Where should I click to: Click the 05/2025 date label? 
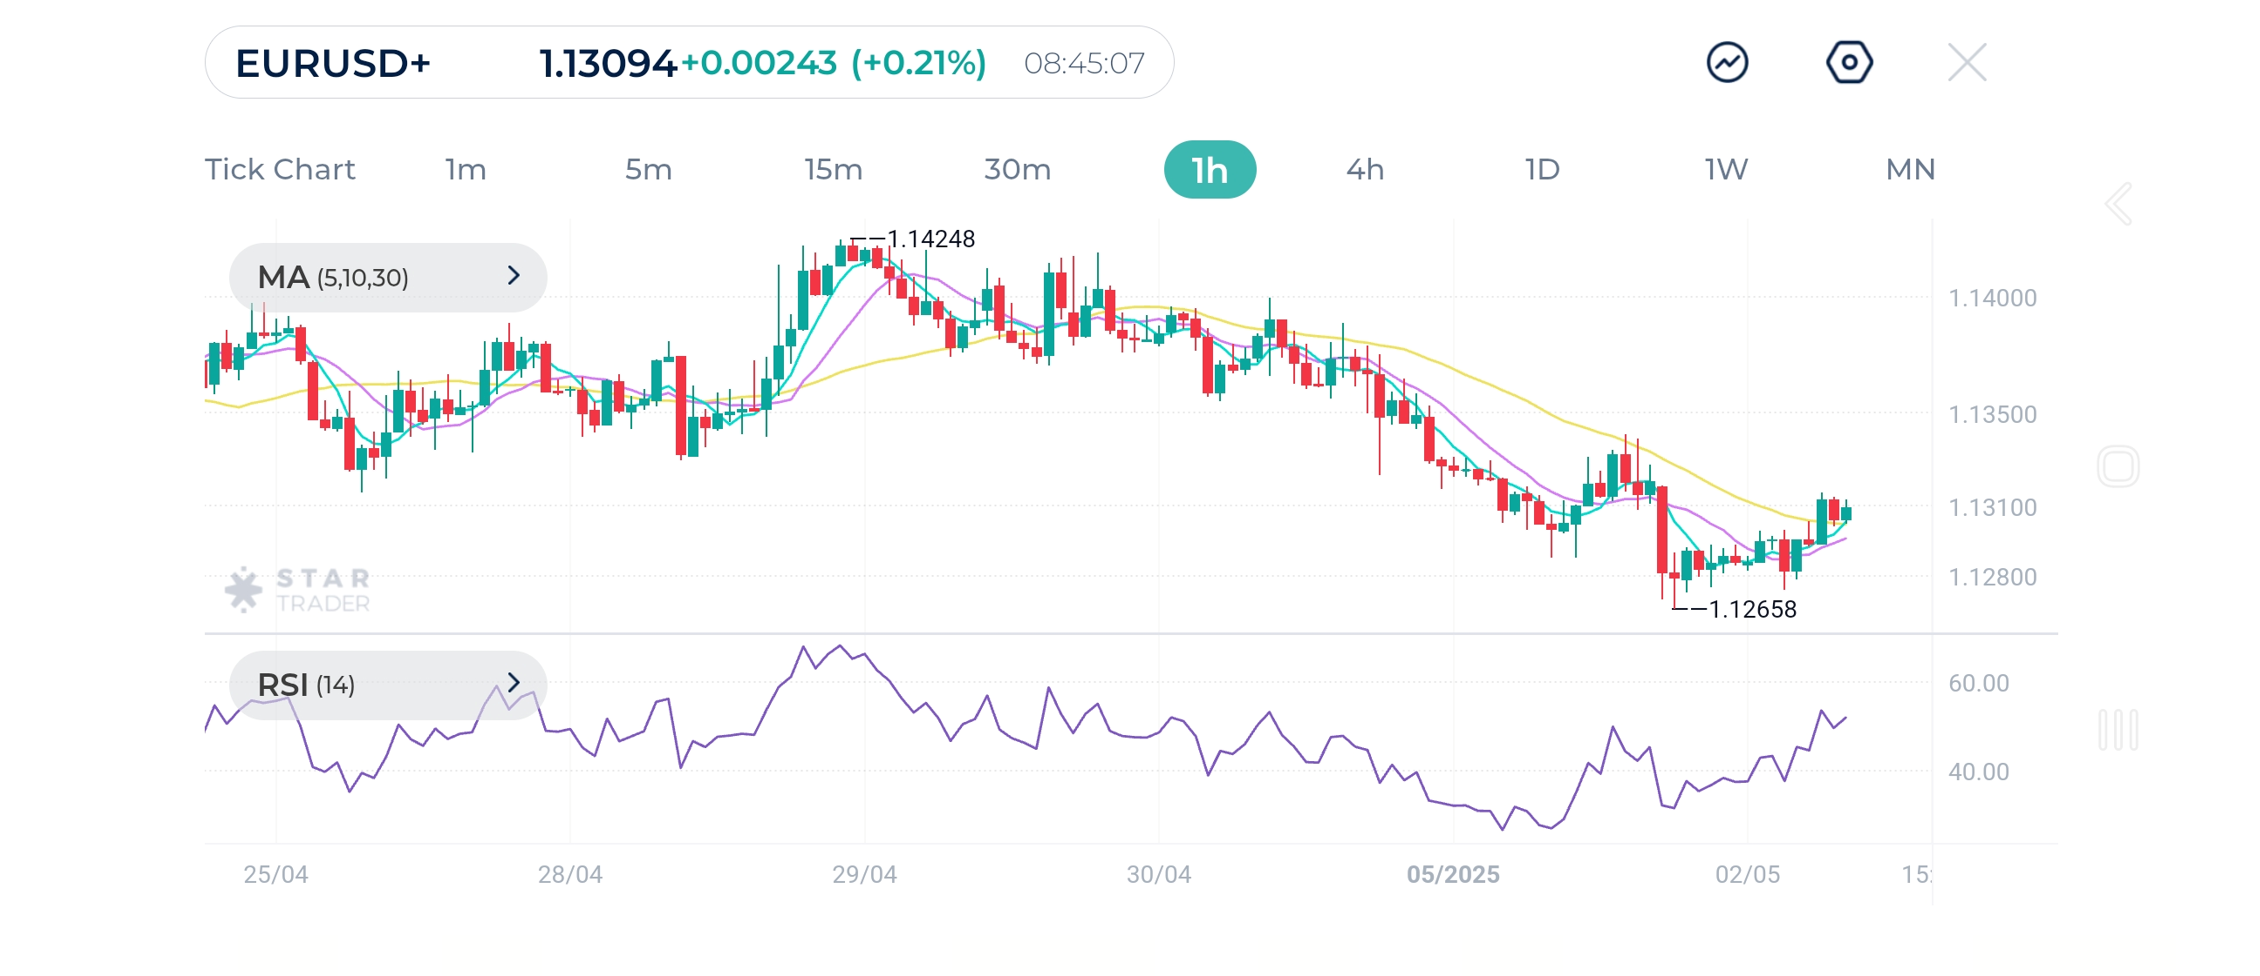1453,874
